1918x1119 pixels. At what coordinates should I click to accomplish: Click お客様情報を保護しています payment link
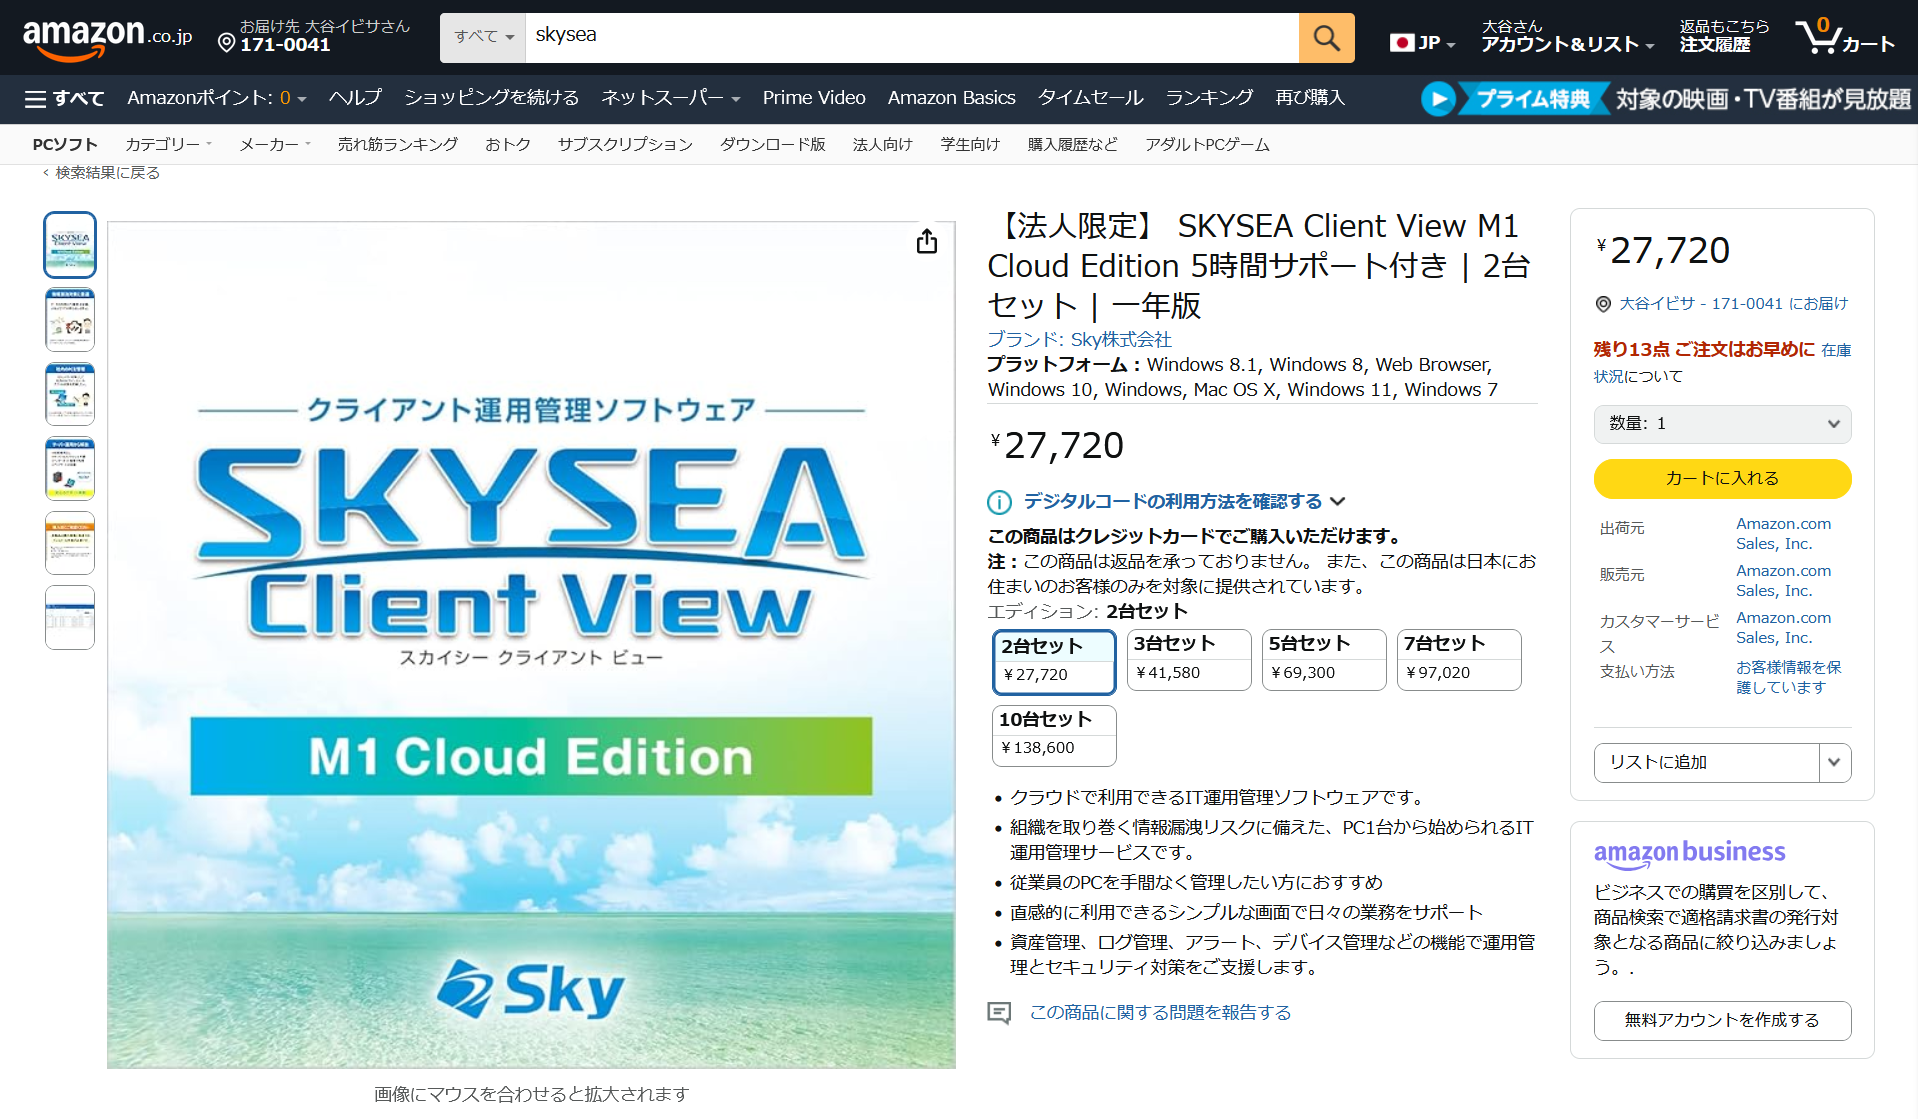pos(1788,677)
